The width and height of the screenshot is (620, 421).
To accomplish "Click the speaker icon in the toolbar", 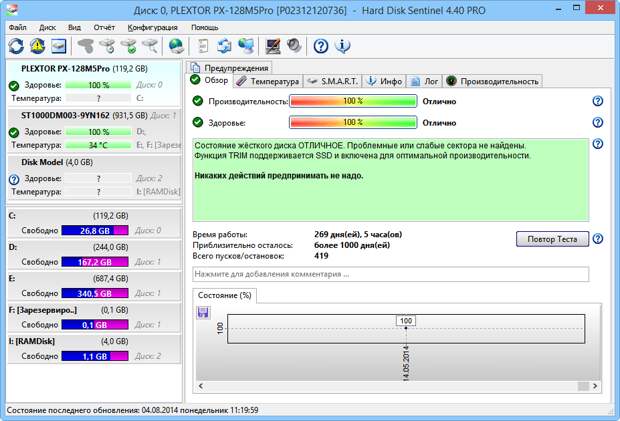I will (x=293, y=46).
